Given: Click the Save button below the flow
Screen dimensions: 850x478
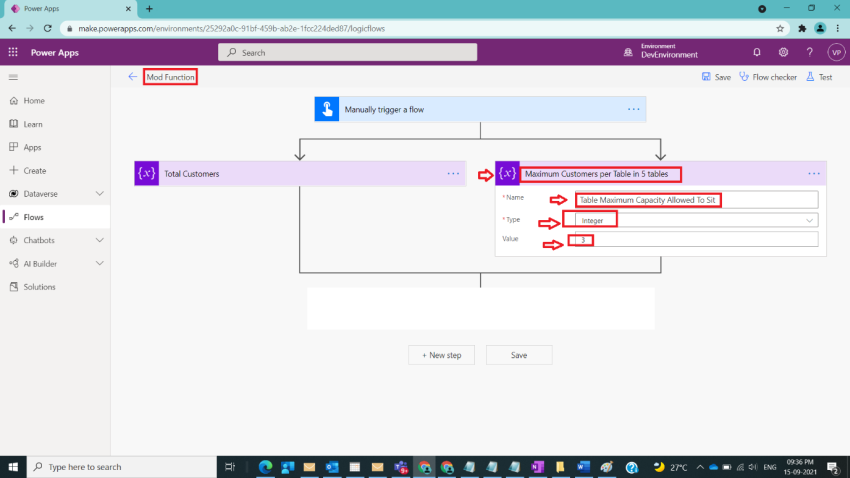Looking at the screenshot, I should (x=519, y=355).
